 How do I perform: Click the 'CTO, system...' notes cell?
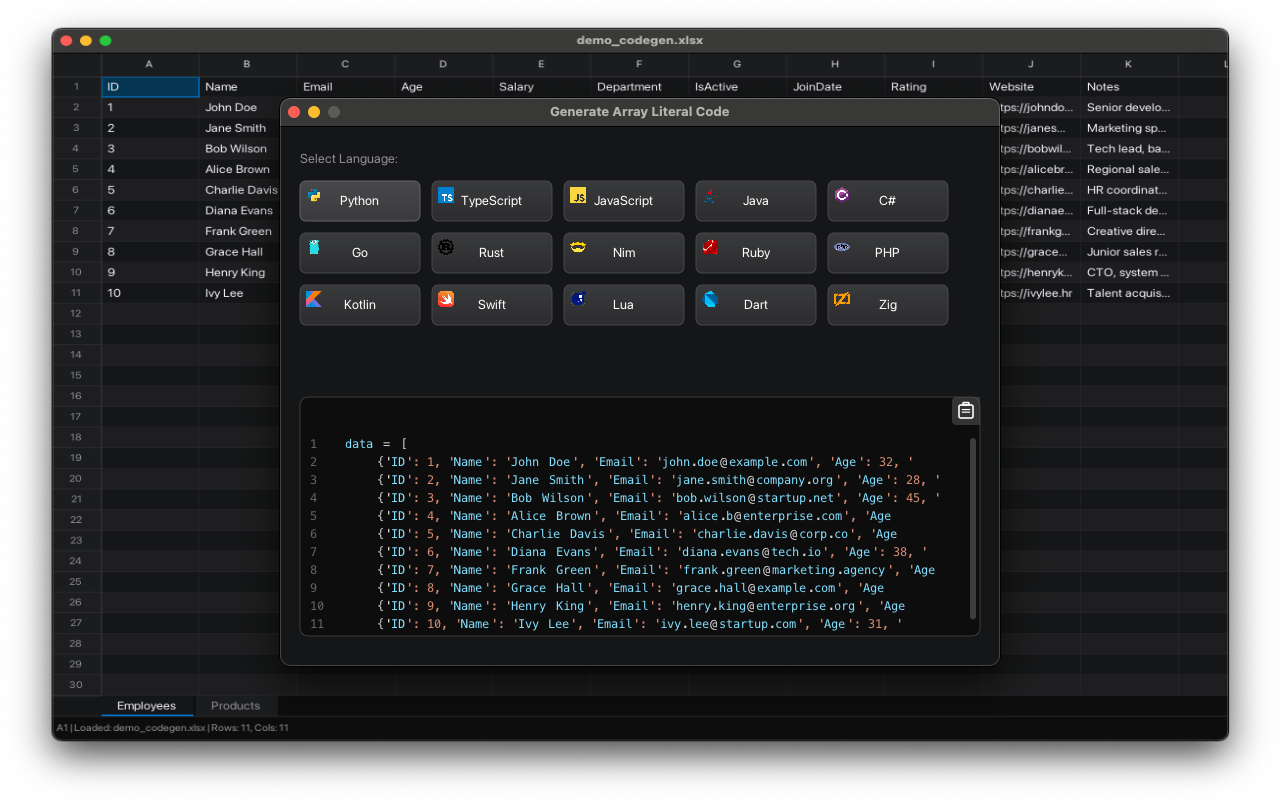coord(1129,272)
